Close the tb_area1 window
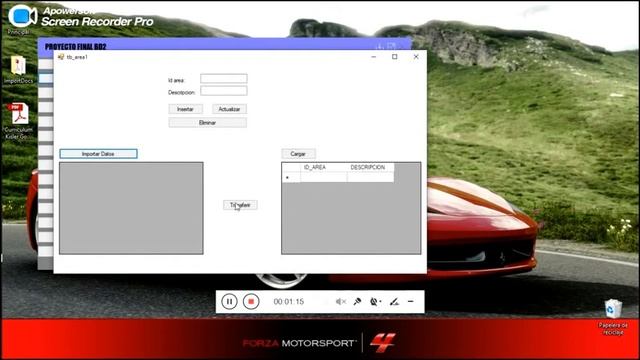640x360 pixels. (416, 57)
